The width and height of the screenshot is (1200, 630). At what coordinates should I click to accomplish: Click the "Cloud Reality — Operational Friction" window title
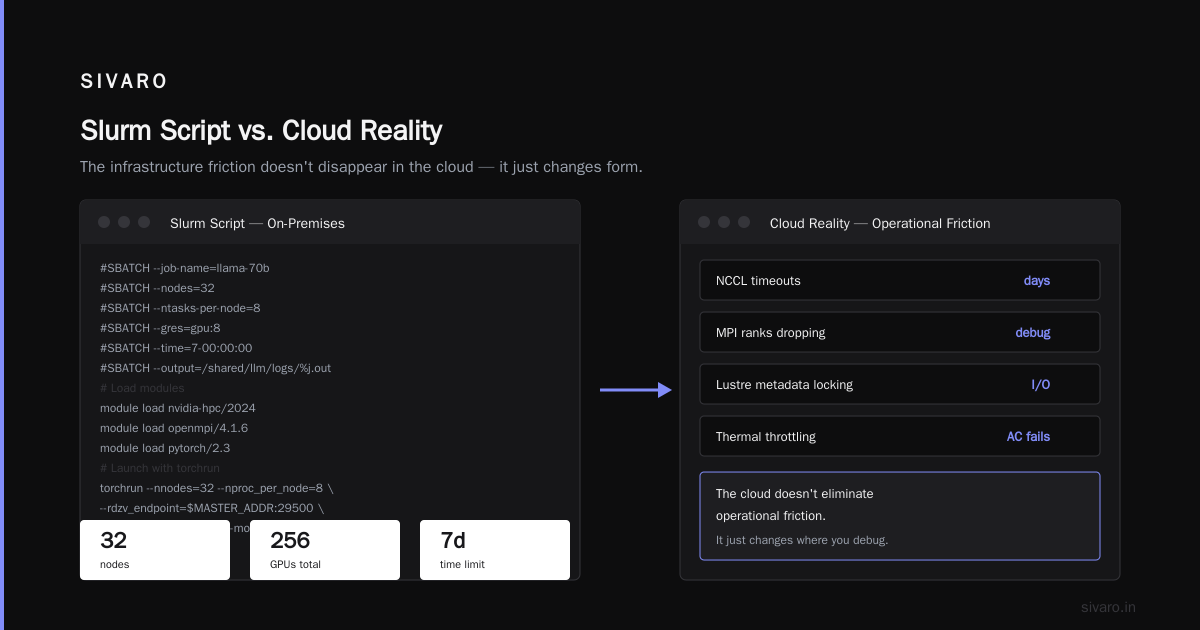click(x=880, y=223)
